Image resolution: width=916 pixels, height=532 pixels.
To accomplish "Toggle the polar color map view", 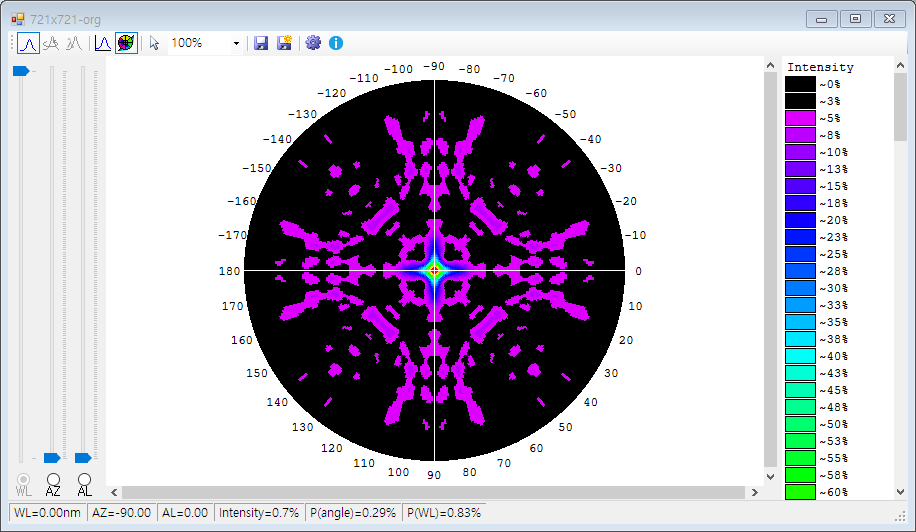I will click(126, 43).
